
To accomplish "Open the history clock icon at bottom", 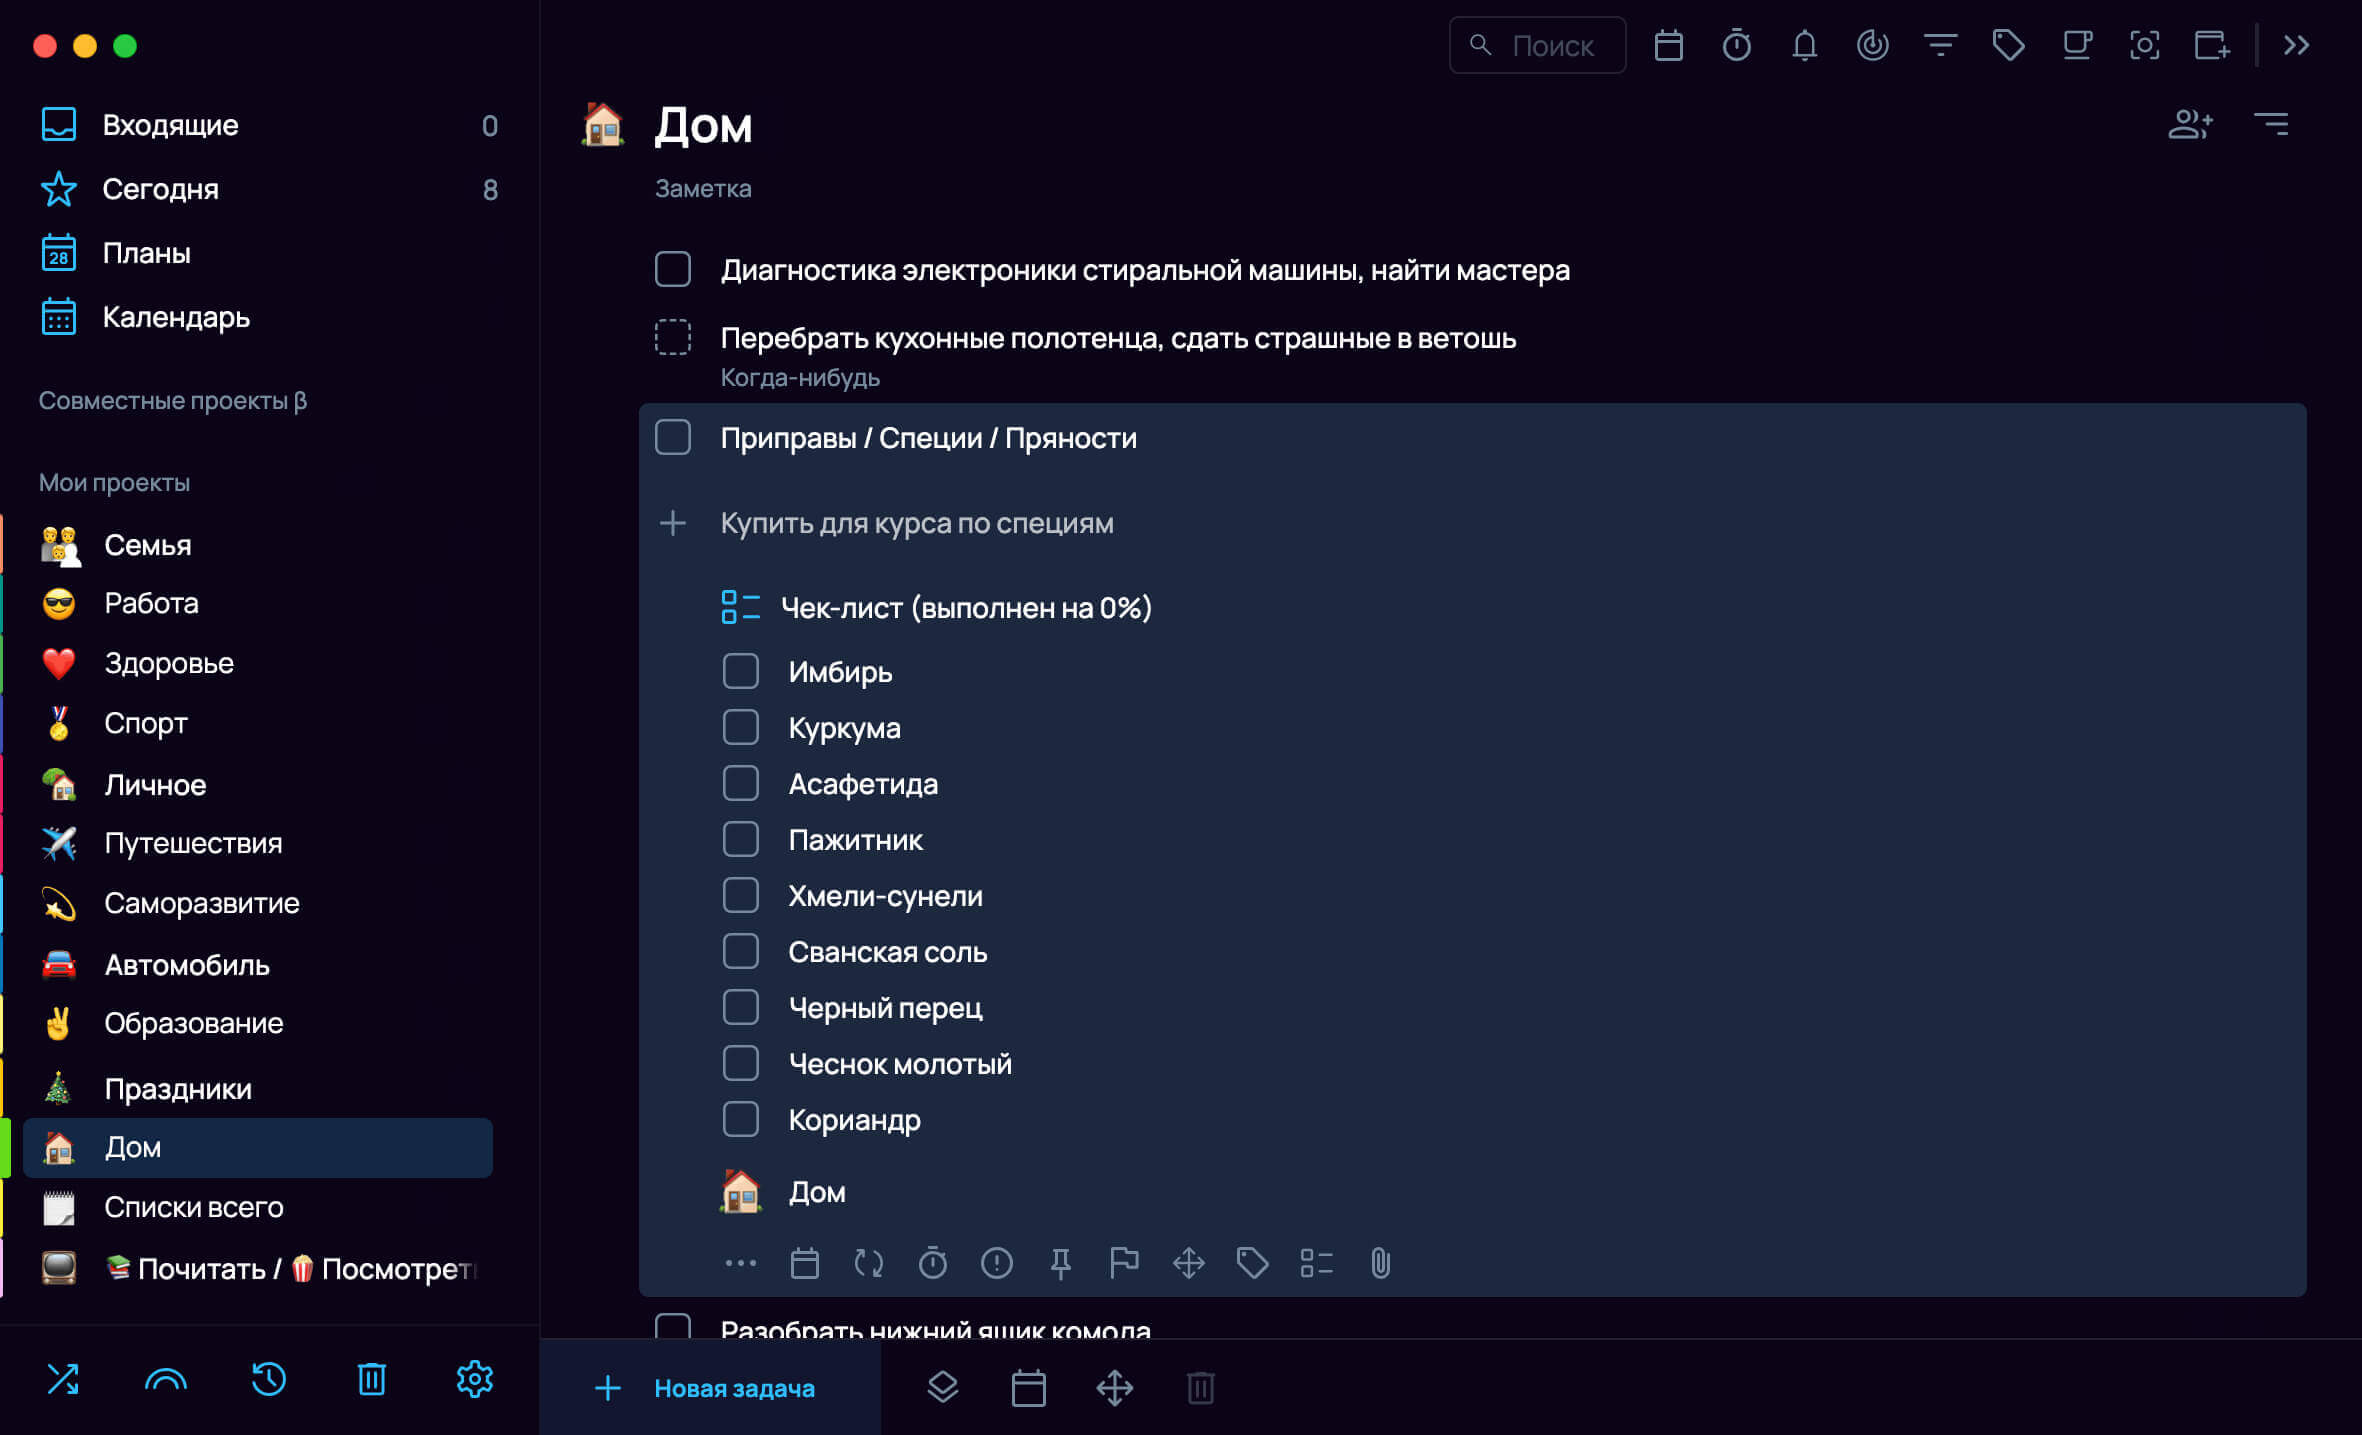I will [x=268, y=1380].
